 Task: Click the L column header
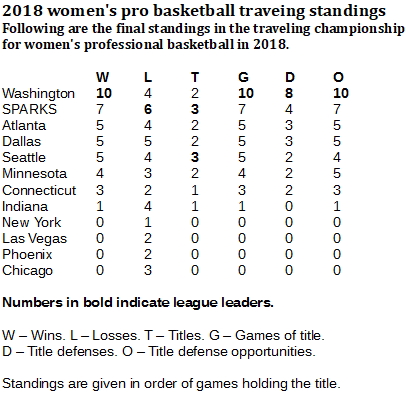point(148,77)
